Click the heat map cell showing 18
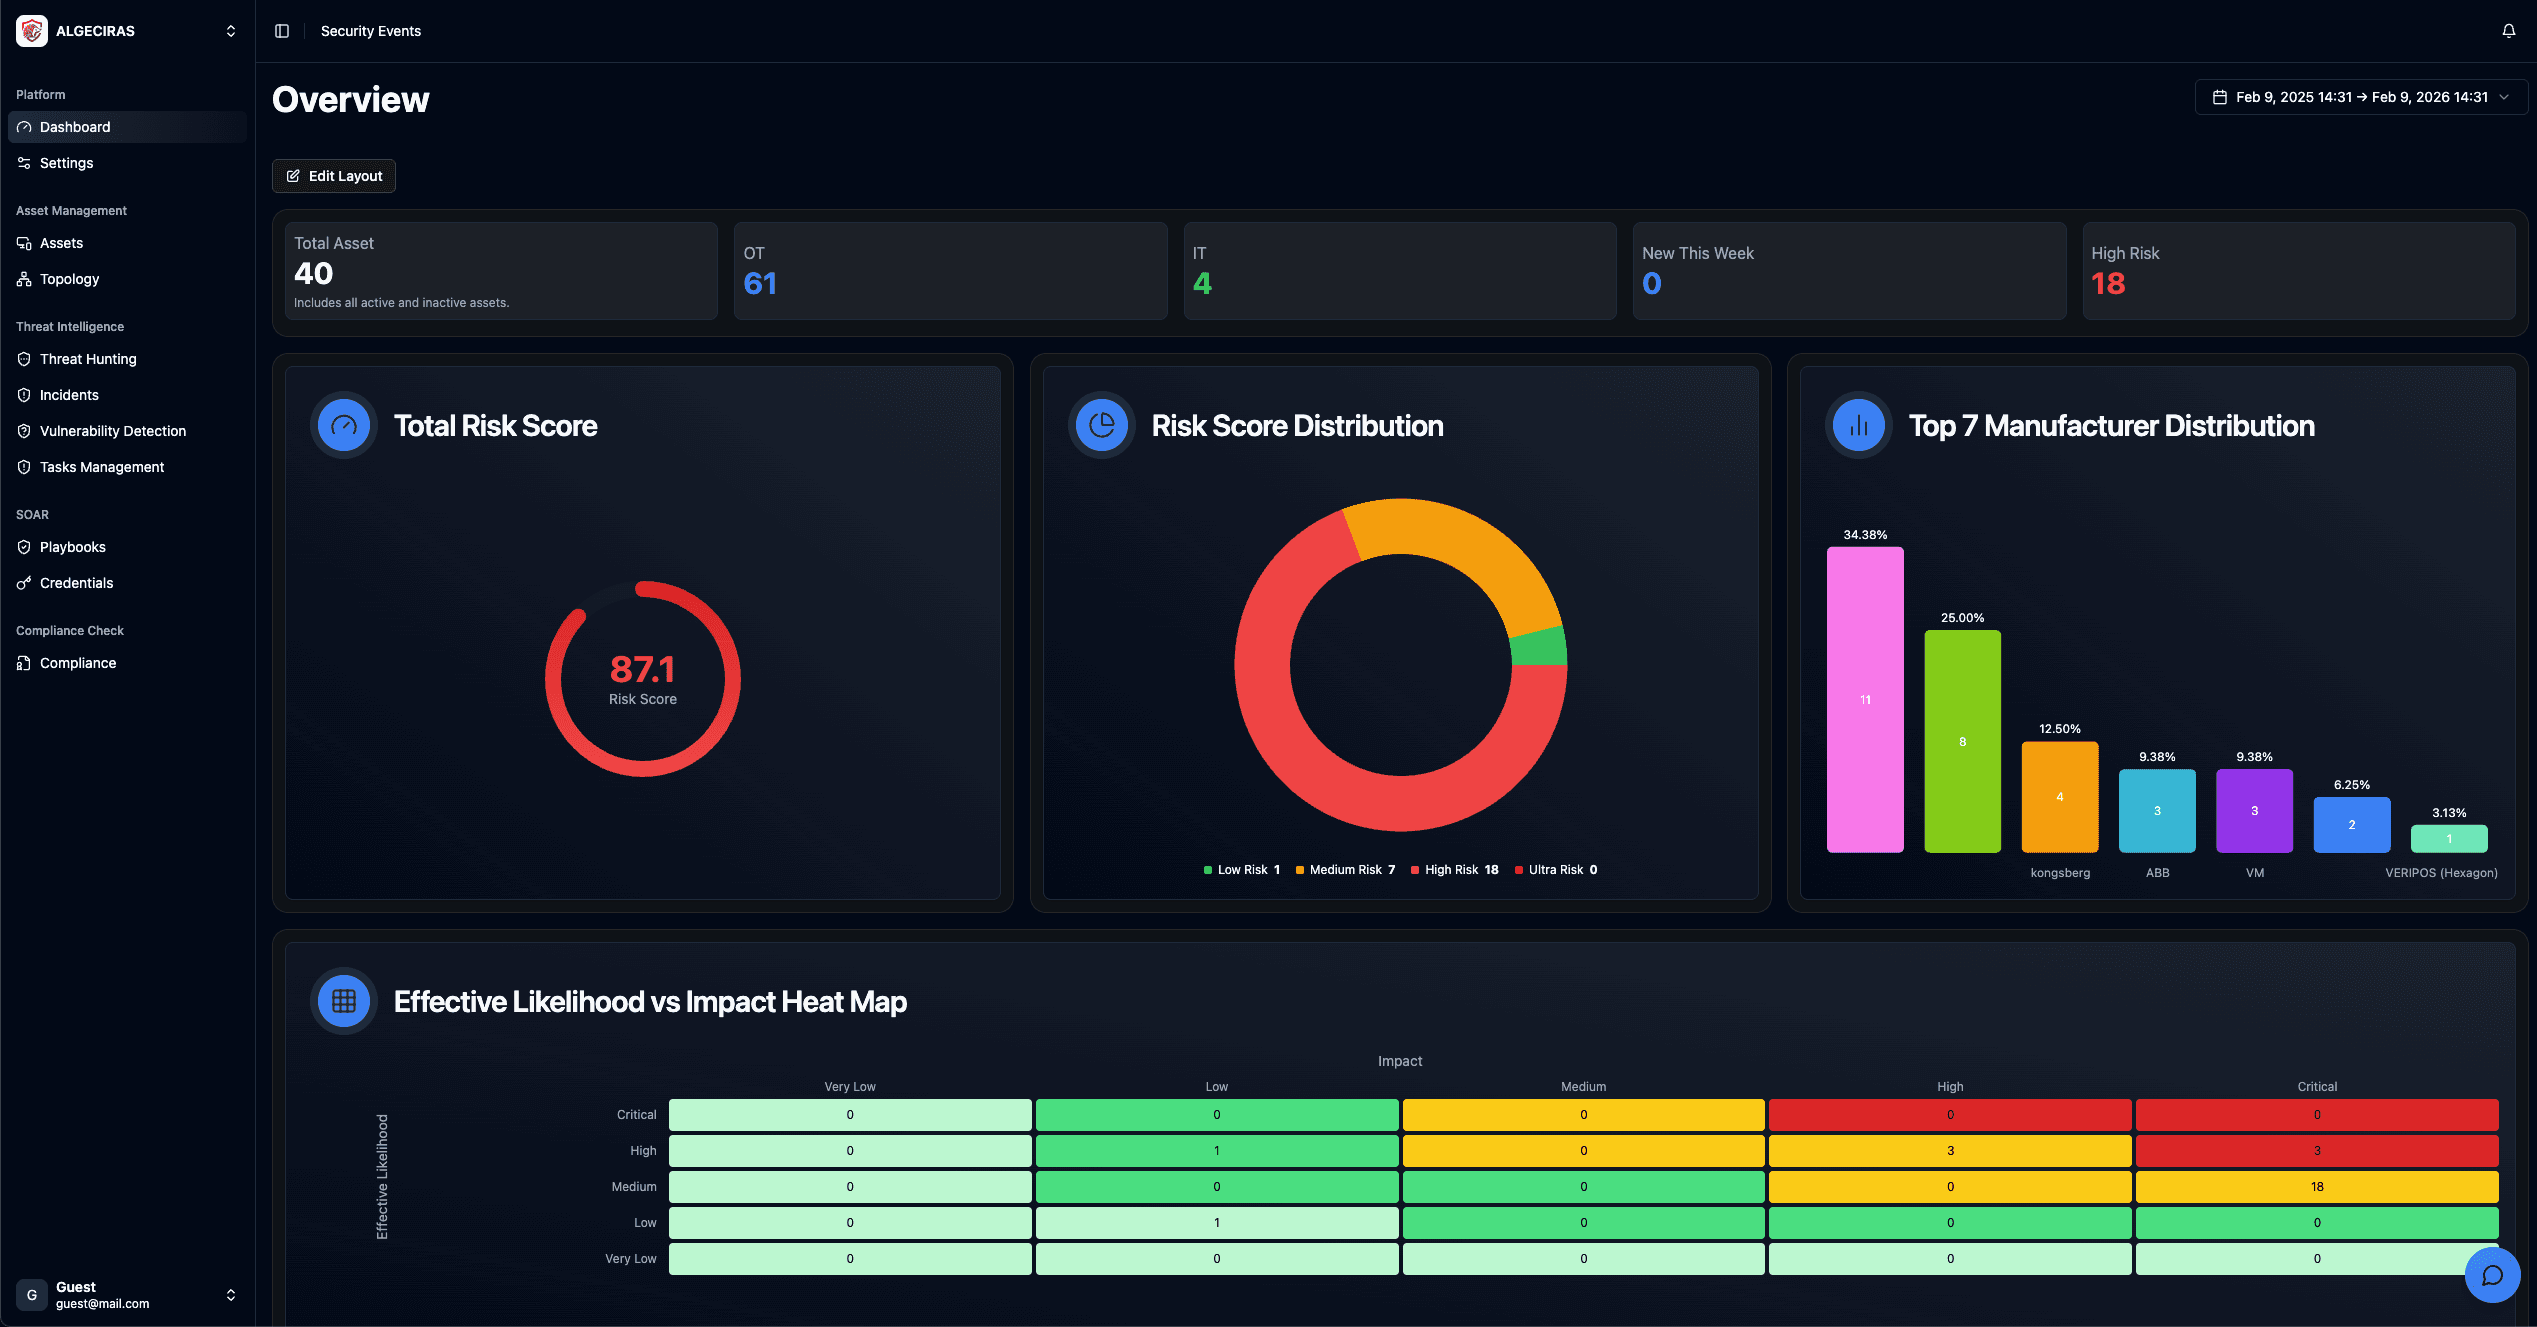 tap(2316, 1187)
